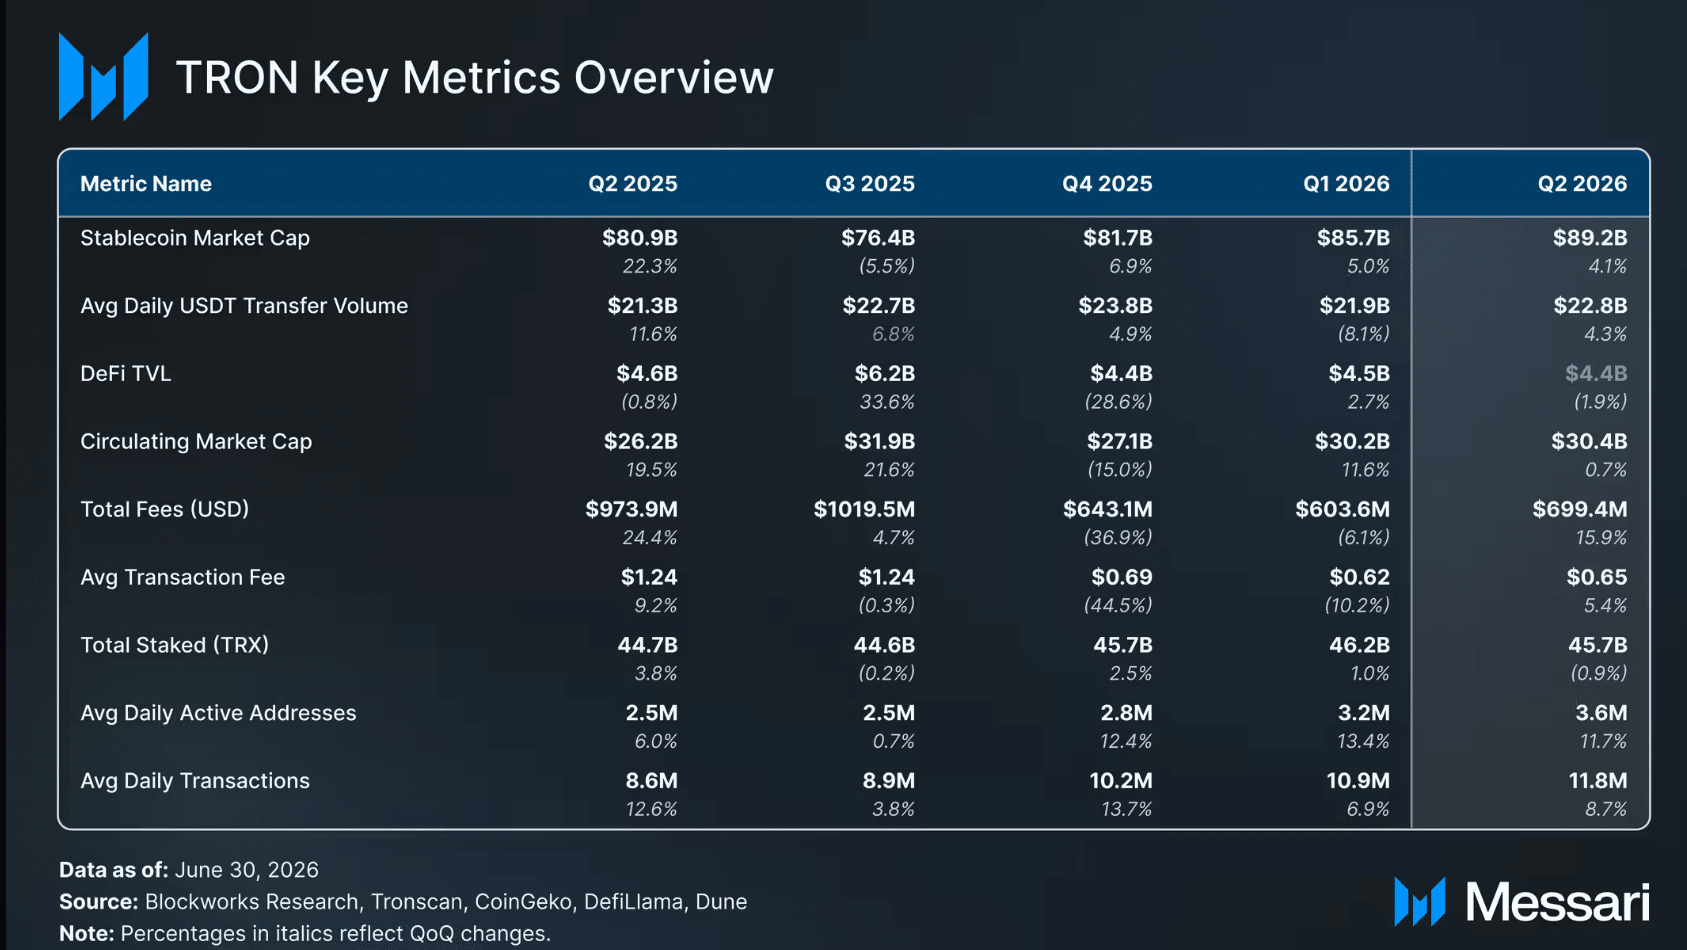Click the Messari logo icon at bottom right

tap(1420, 902)
